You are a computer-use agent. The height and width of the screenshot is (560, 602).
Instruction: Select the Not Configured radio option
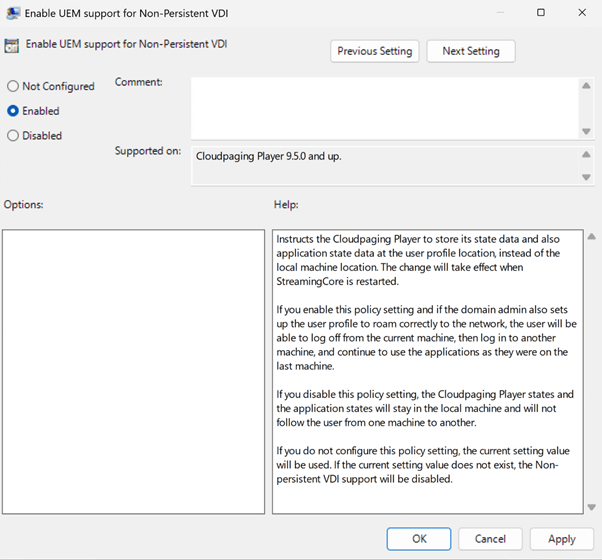[x=13, y=87]
